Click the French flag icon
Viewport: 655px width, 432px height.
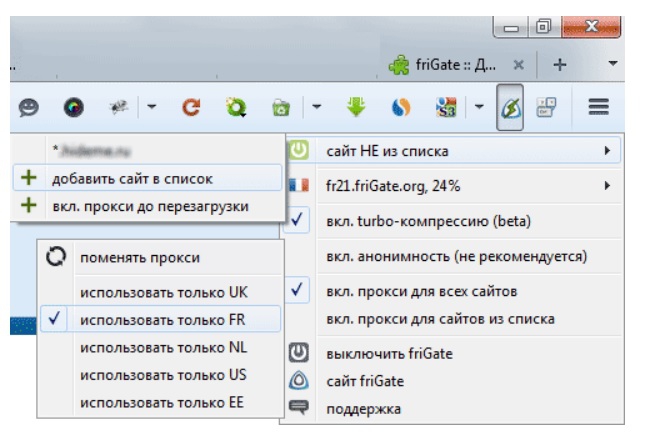coord(299,185)
